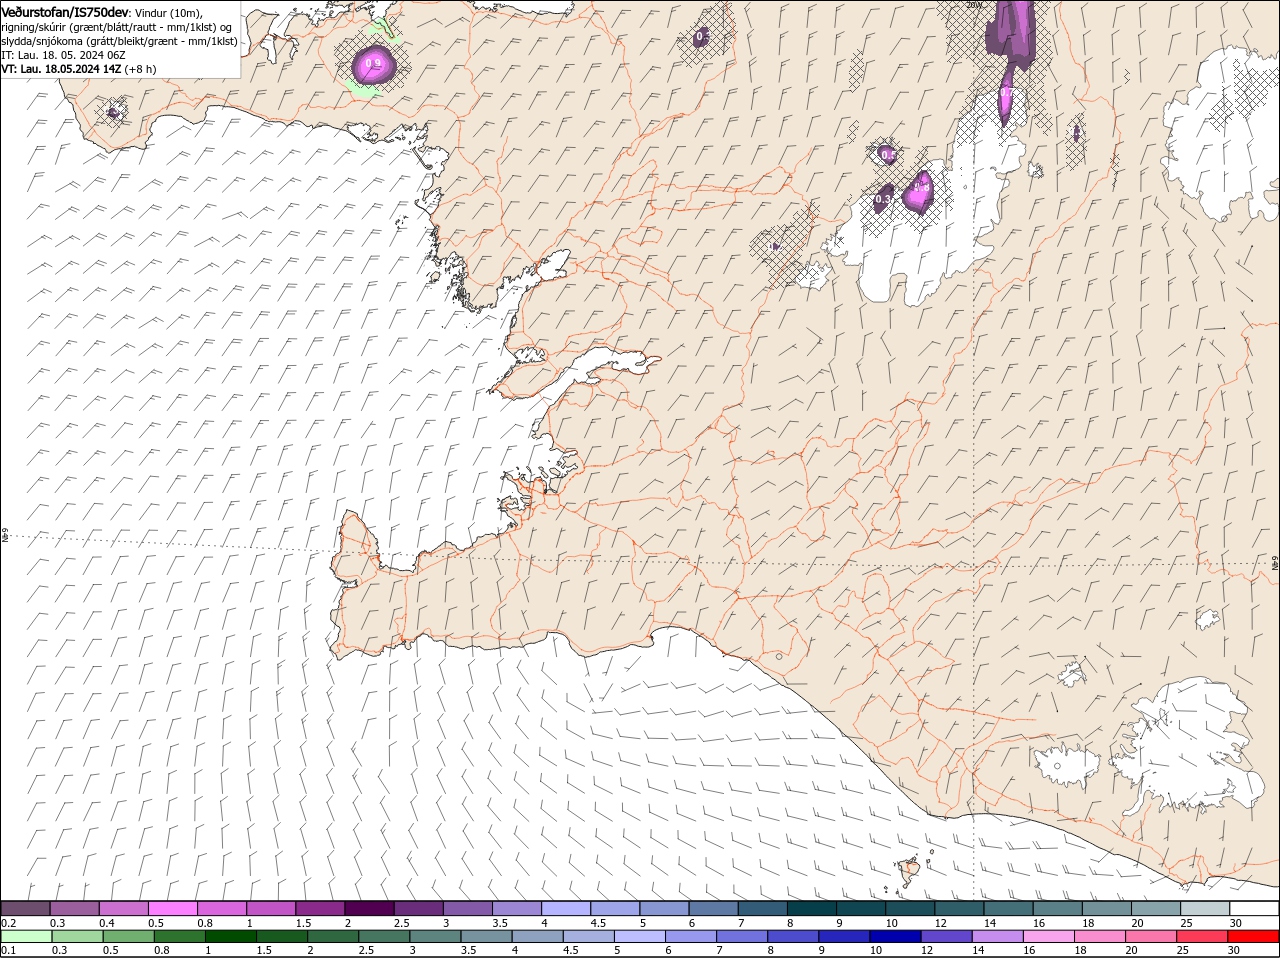Click the '64N' latitude label on the left edge
This screenshot has height=958, width=1280.
pyautogui.click(x=5, y=536)
